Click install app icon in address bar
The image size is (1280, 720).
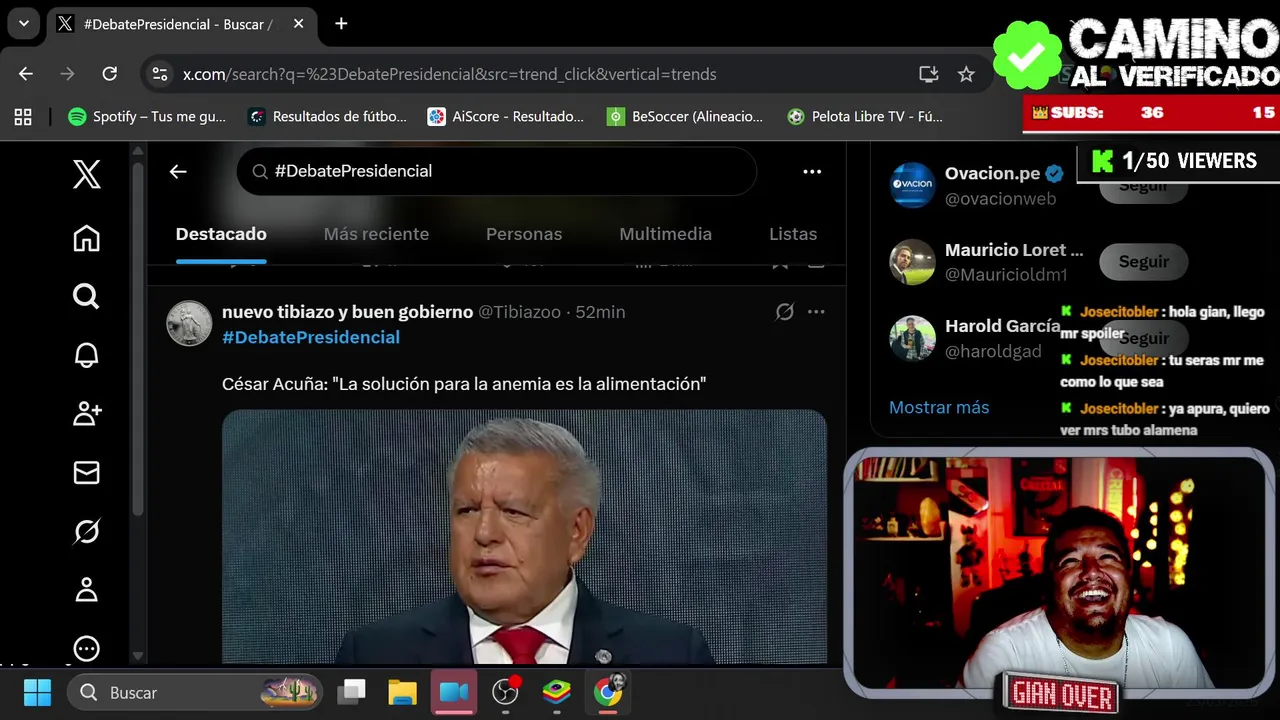click(x=928, y=74)
